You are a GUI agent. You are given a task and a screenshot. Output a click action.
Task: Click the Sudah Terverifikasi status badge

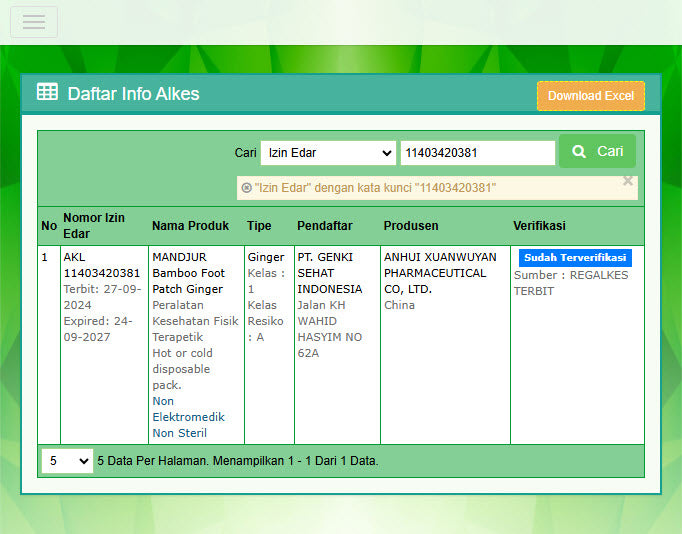tap(574, 258)
